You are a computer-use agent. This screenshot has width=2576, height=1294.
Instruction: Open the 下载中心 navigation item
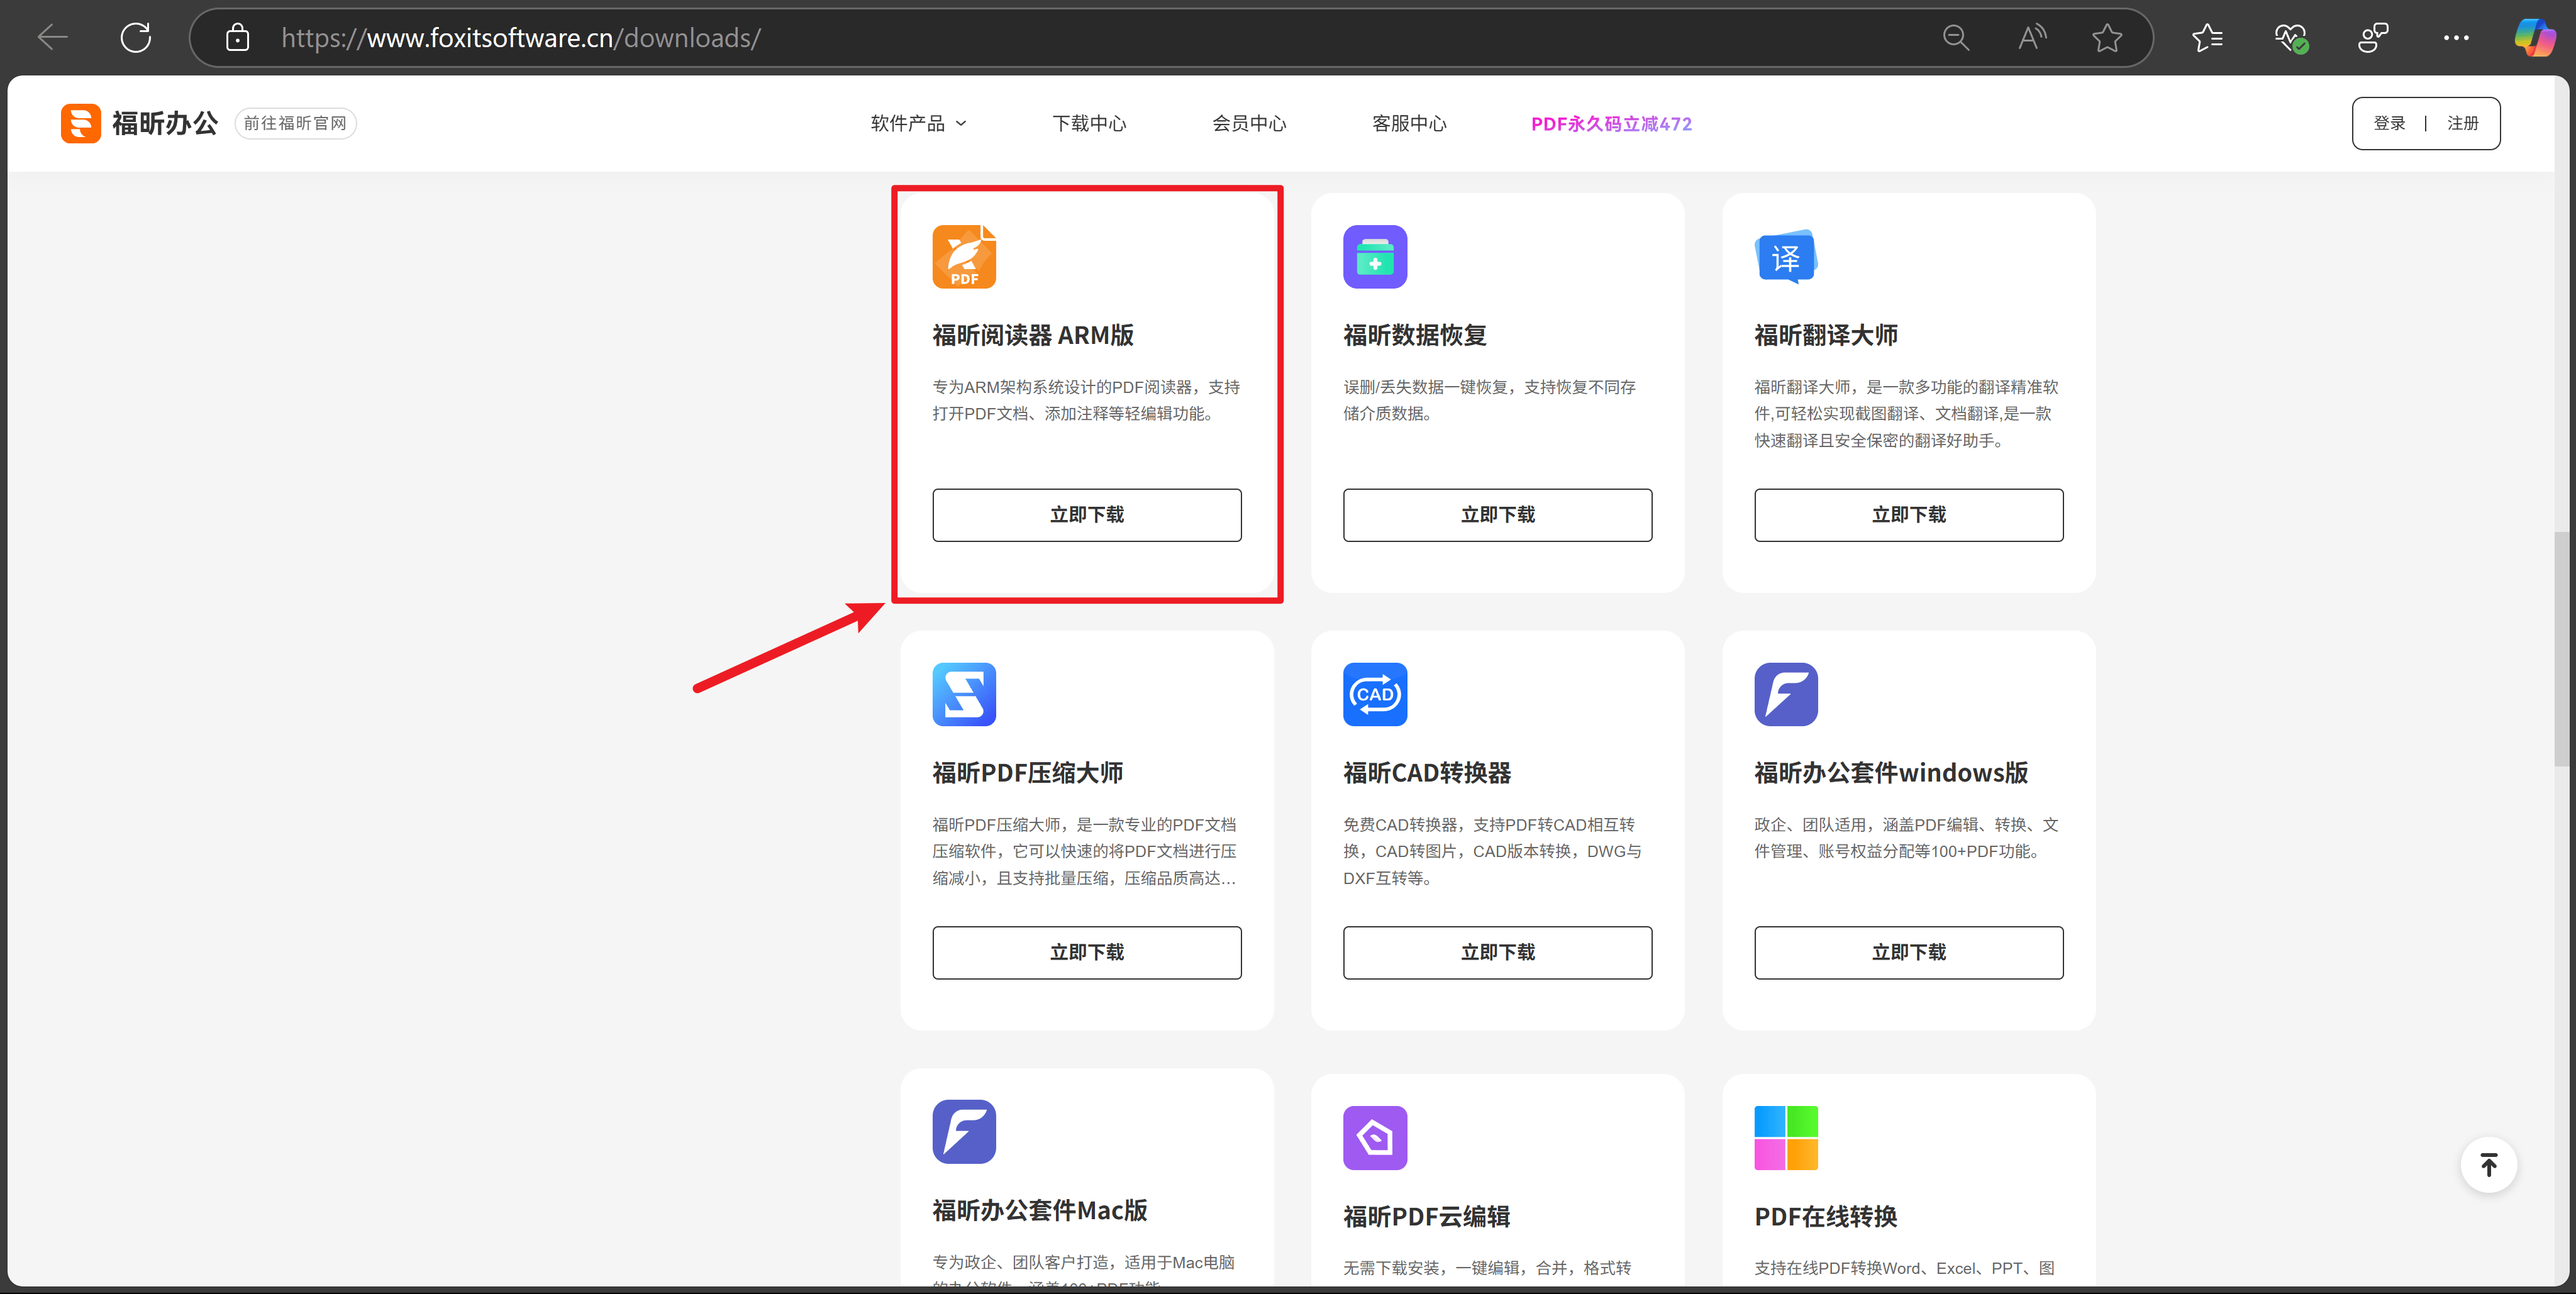click(x=1088, y=123)
